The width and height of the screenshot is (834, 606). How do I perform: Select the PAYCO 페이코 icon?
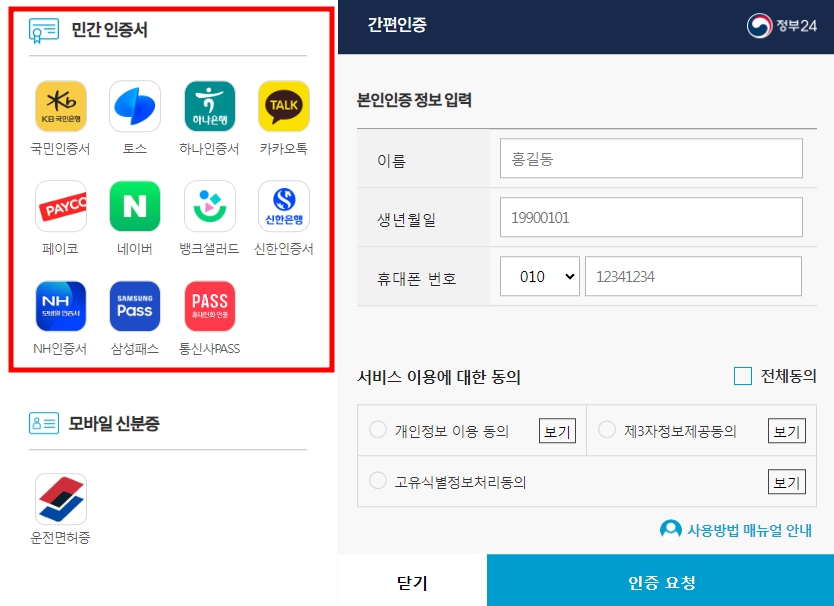tap(61, 206)
